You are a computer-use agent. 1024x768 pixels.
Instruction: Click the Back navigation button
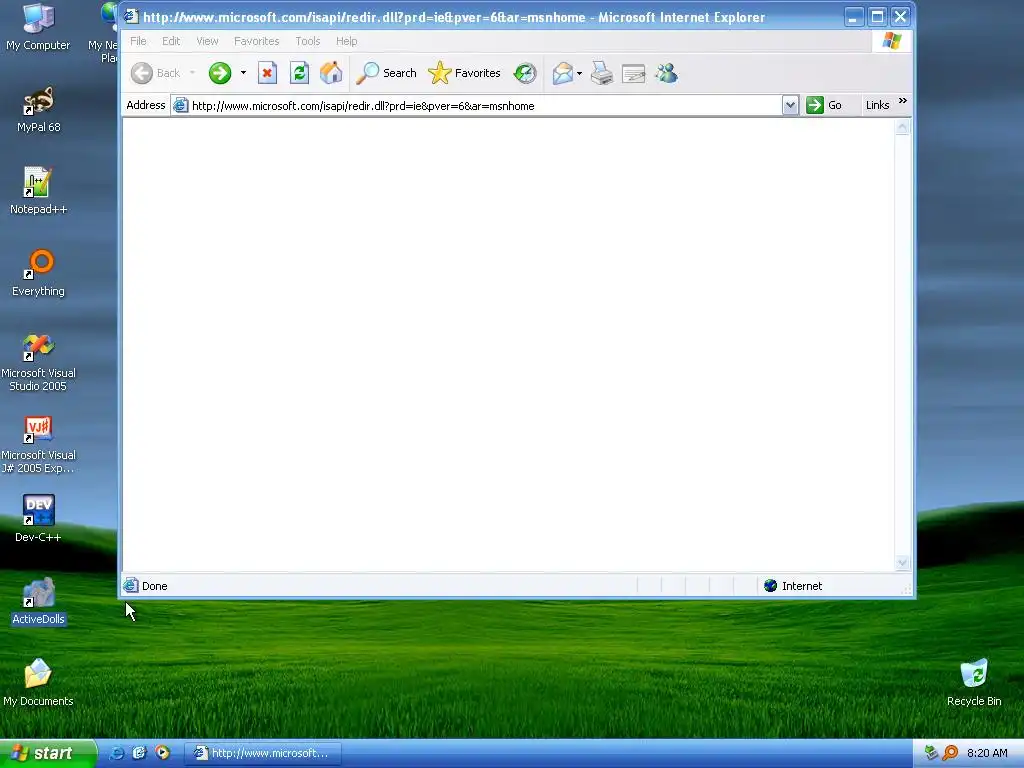tap(155, 73)
